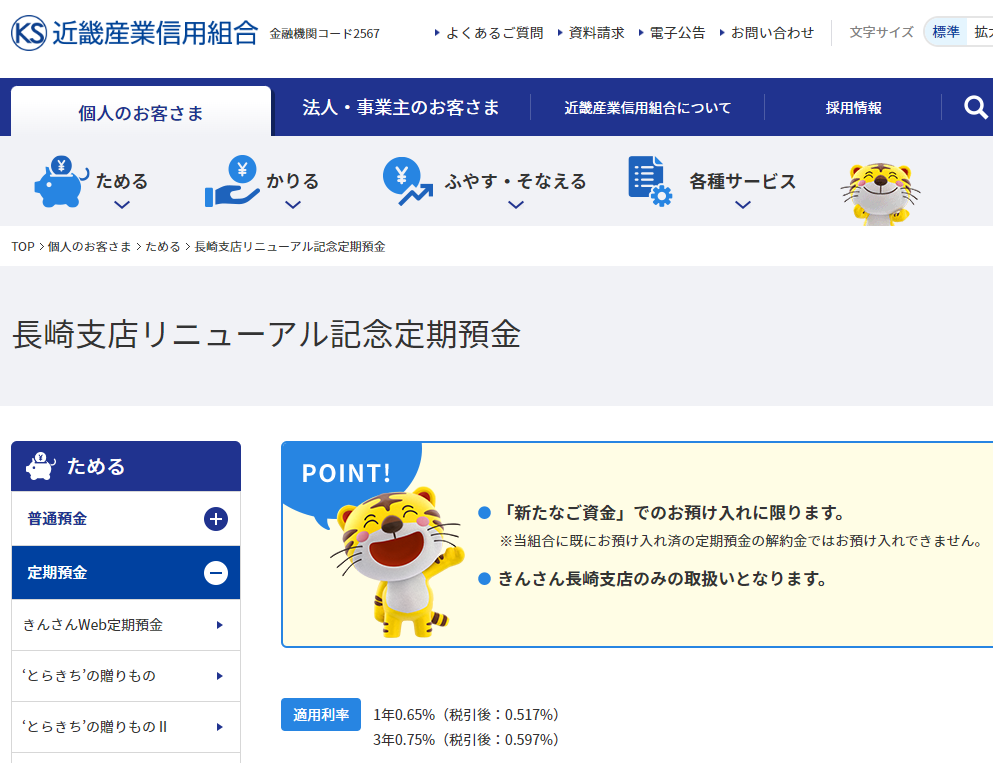Open the 各種サービス navigation menu

742,181
